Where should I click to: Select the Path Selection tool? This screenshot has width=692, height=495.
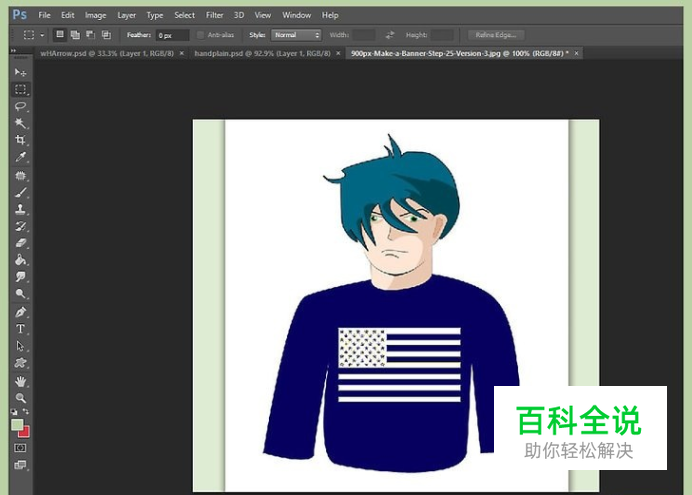20,346
